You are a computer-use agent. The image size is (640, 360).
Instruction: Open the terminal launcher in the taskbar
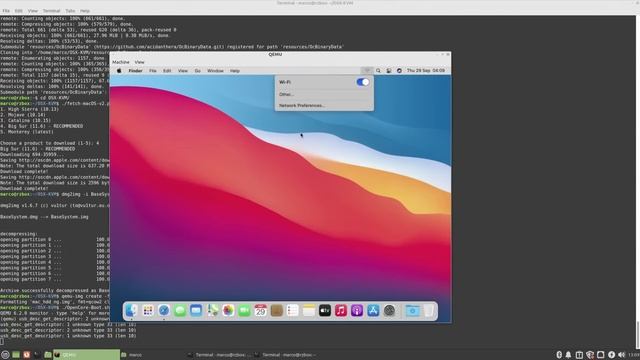tap(37, 355)
